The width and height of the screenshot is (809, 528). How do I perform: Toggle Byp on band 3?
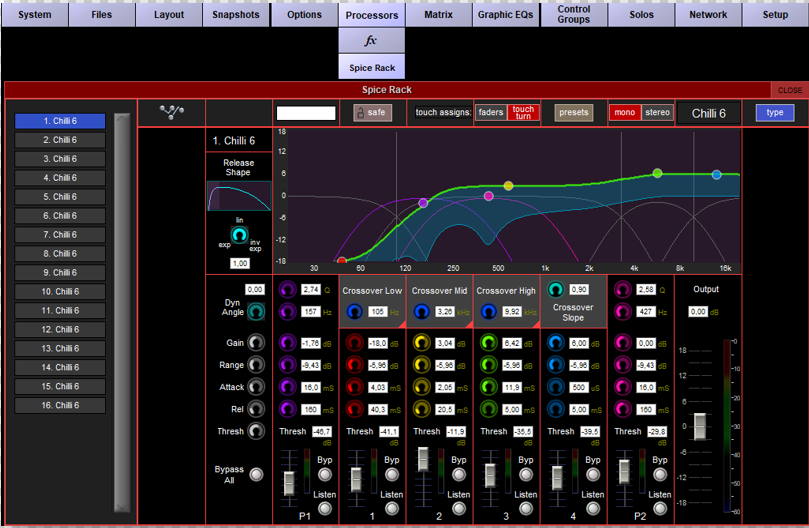(x=526, y=474)
